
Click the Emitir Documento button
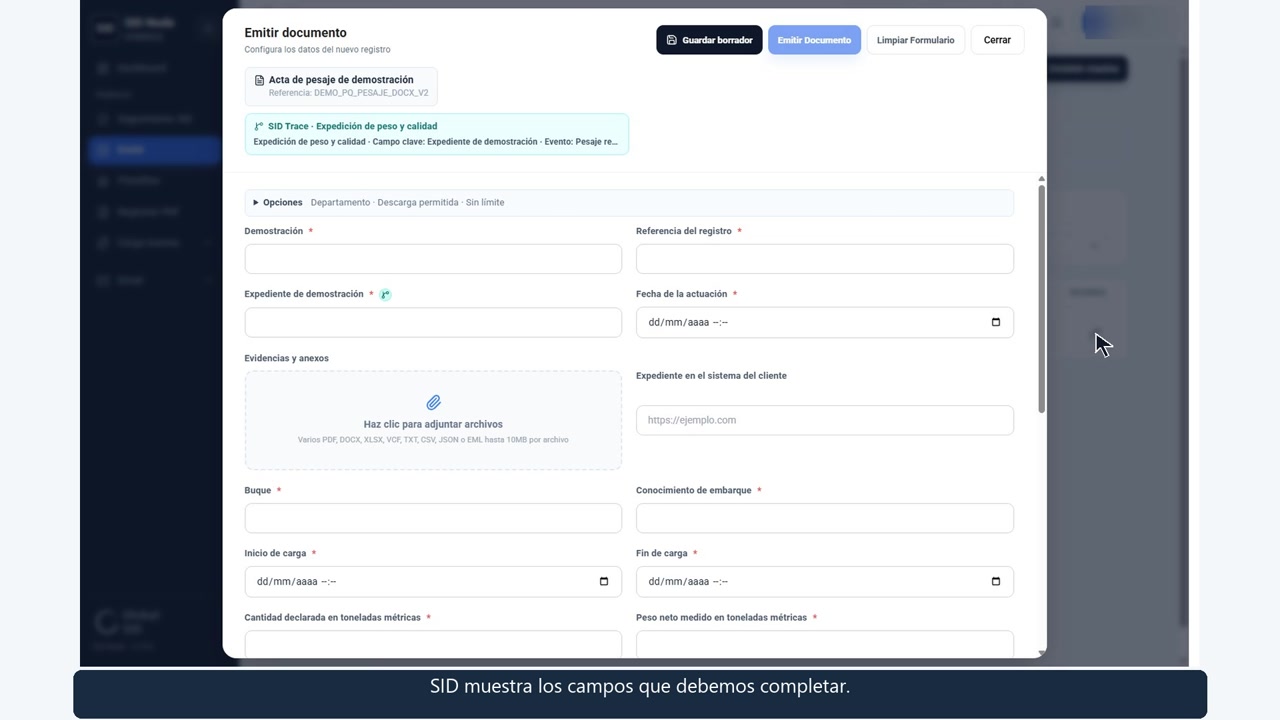point(814,40)
